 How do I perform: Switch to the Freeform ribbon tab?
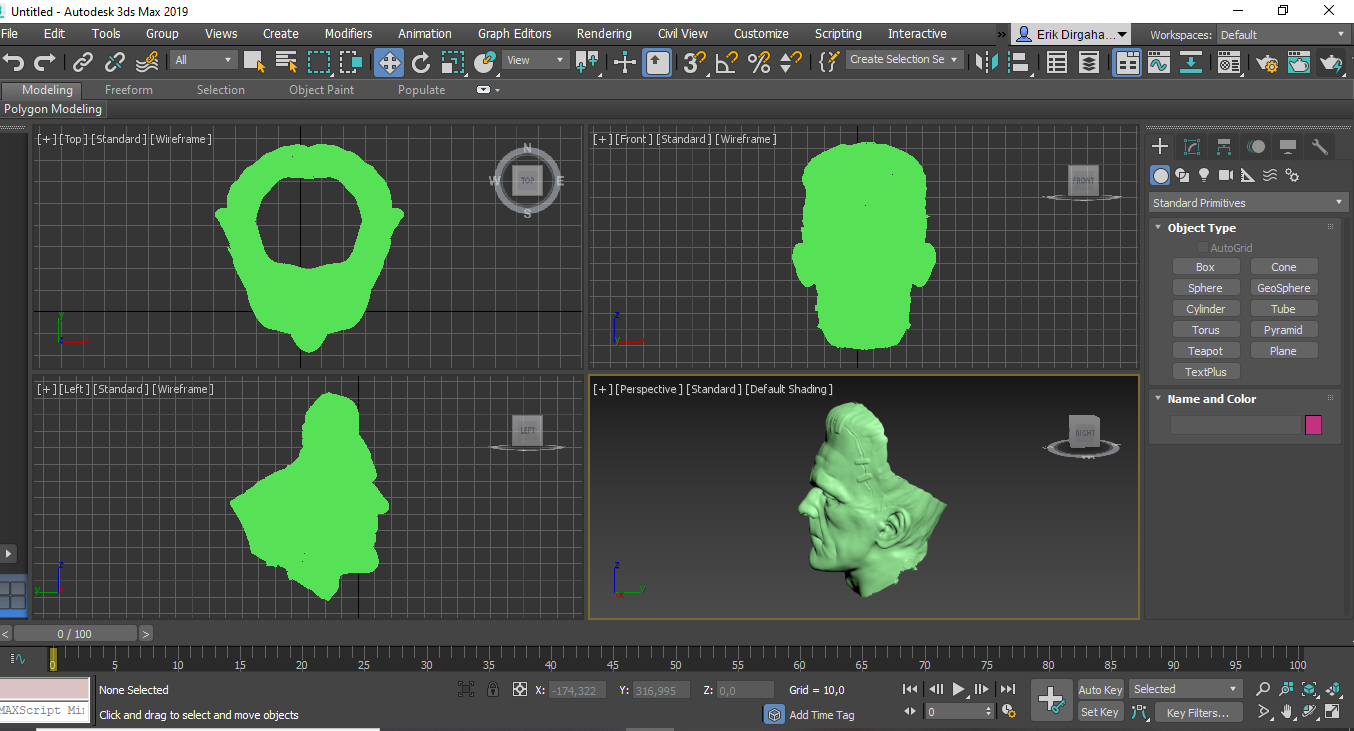129,90
